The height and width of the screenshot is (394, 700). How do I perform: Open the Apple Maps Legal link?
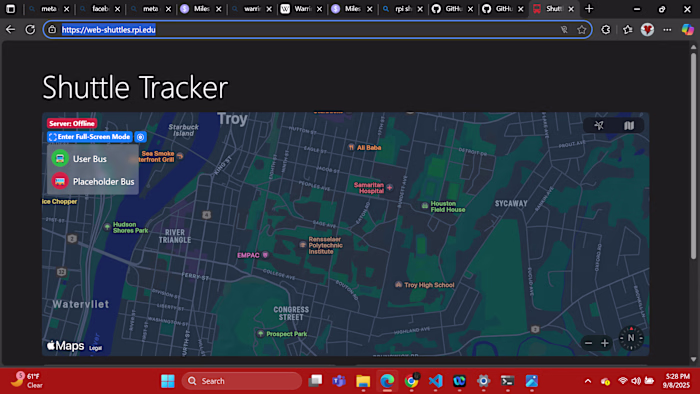point(95,348)
